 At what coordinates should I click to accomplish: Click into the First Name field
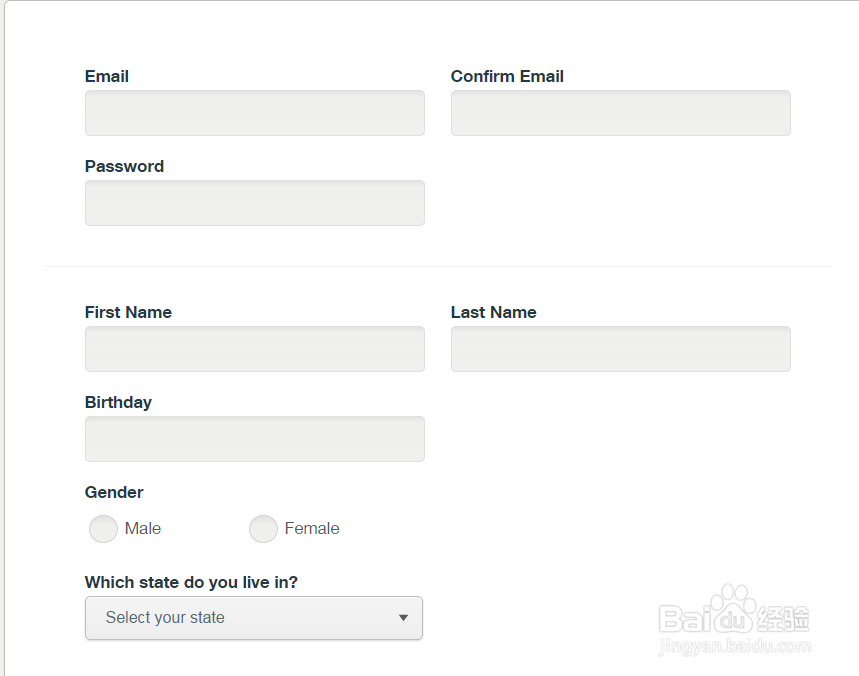[x=255, y=349]
